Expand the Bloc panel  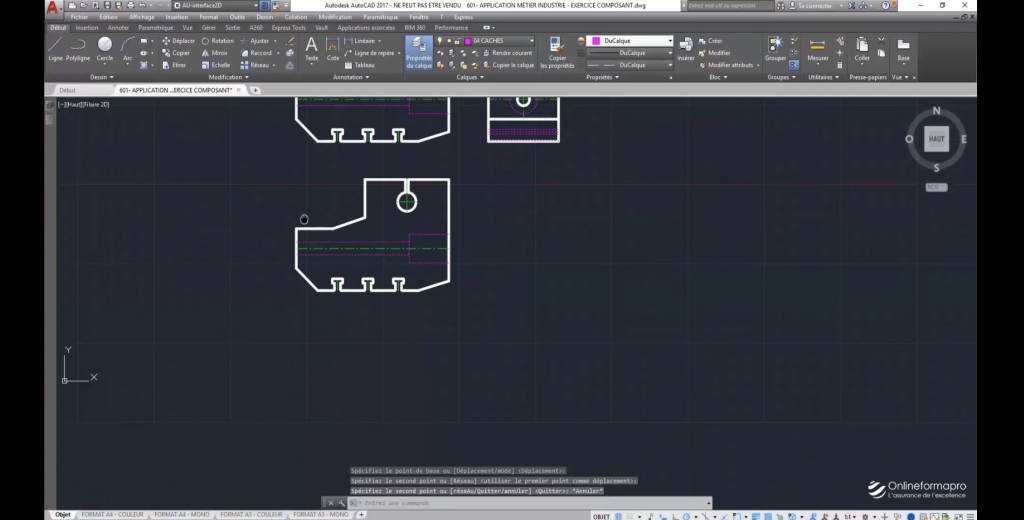(718, 77)
